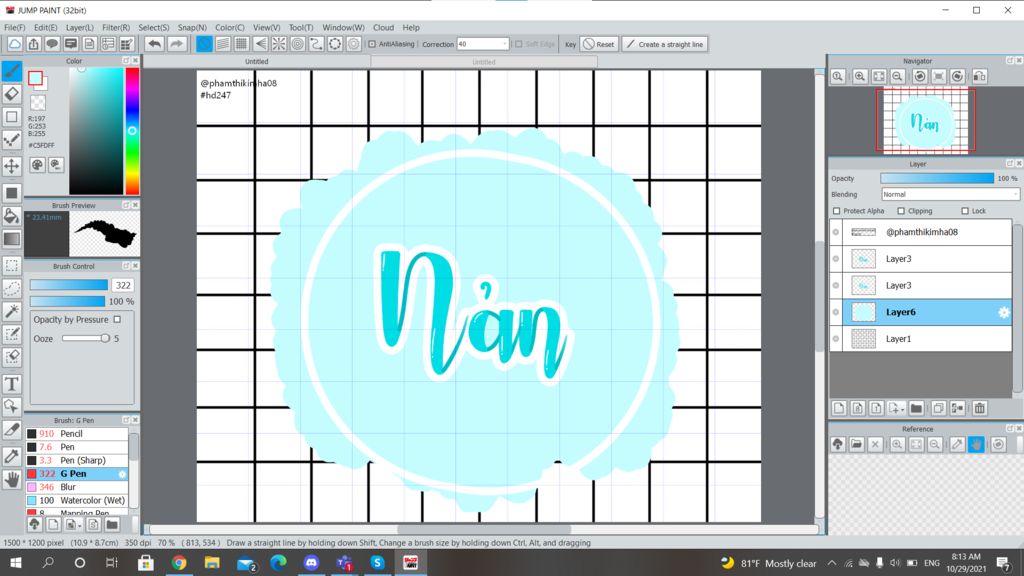Turn on the Concentric circle snap guide
The height and width of the screenshot is (576, 1024).
click(x=298, y=44)
